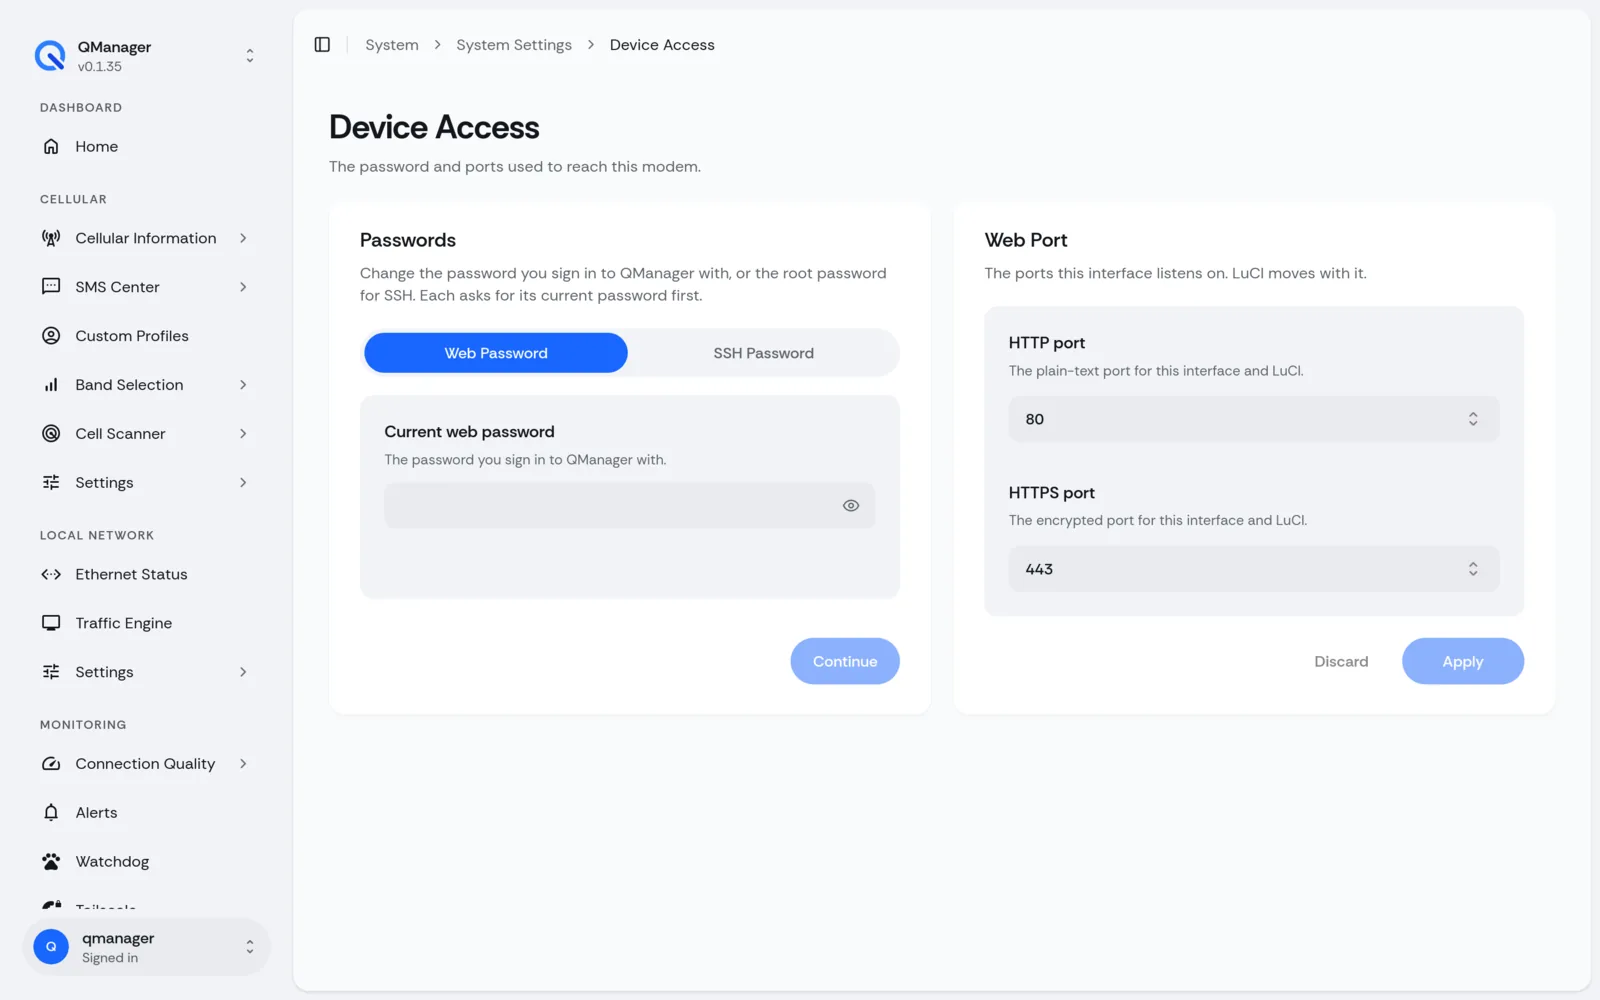Expand the Band Selection submenu

(x=243, y=385)
